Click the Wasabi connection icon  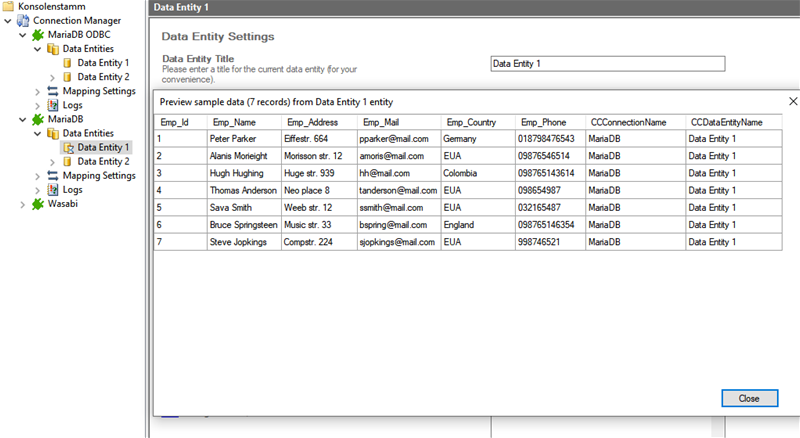pyautogui.click(x=39, y=204)
